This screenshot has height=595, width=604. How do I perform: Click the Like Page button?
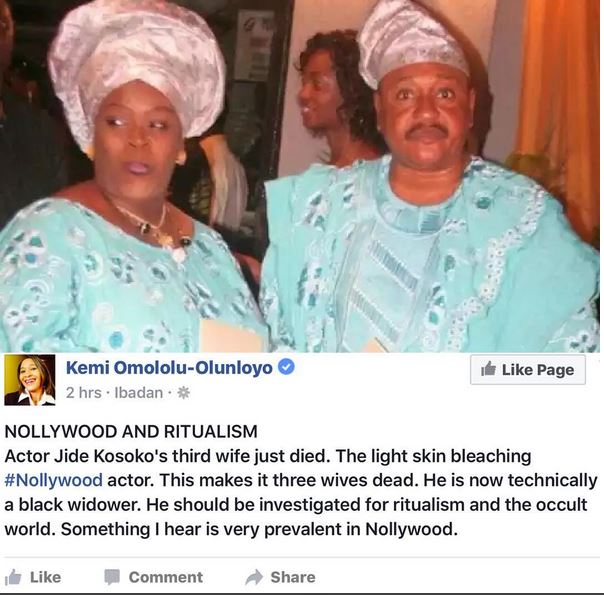(528, 370)
